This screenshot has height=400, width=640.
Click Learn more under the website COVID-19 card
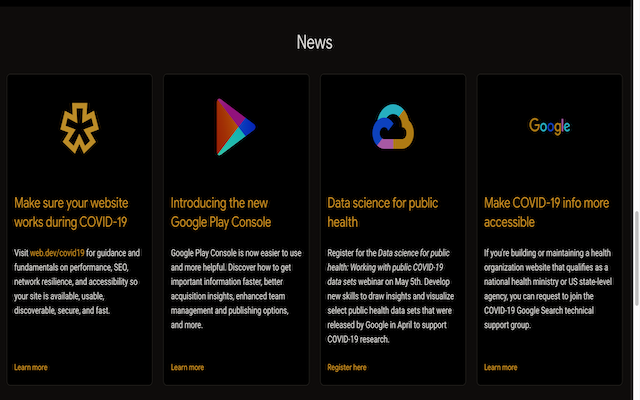click(31, 367)
